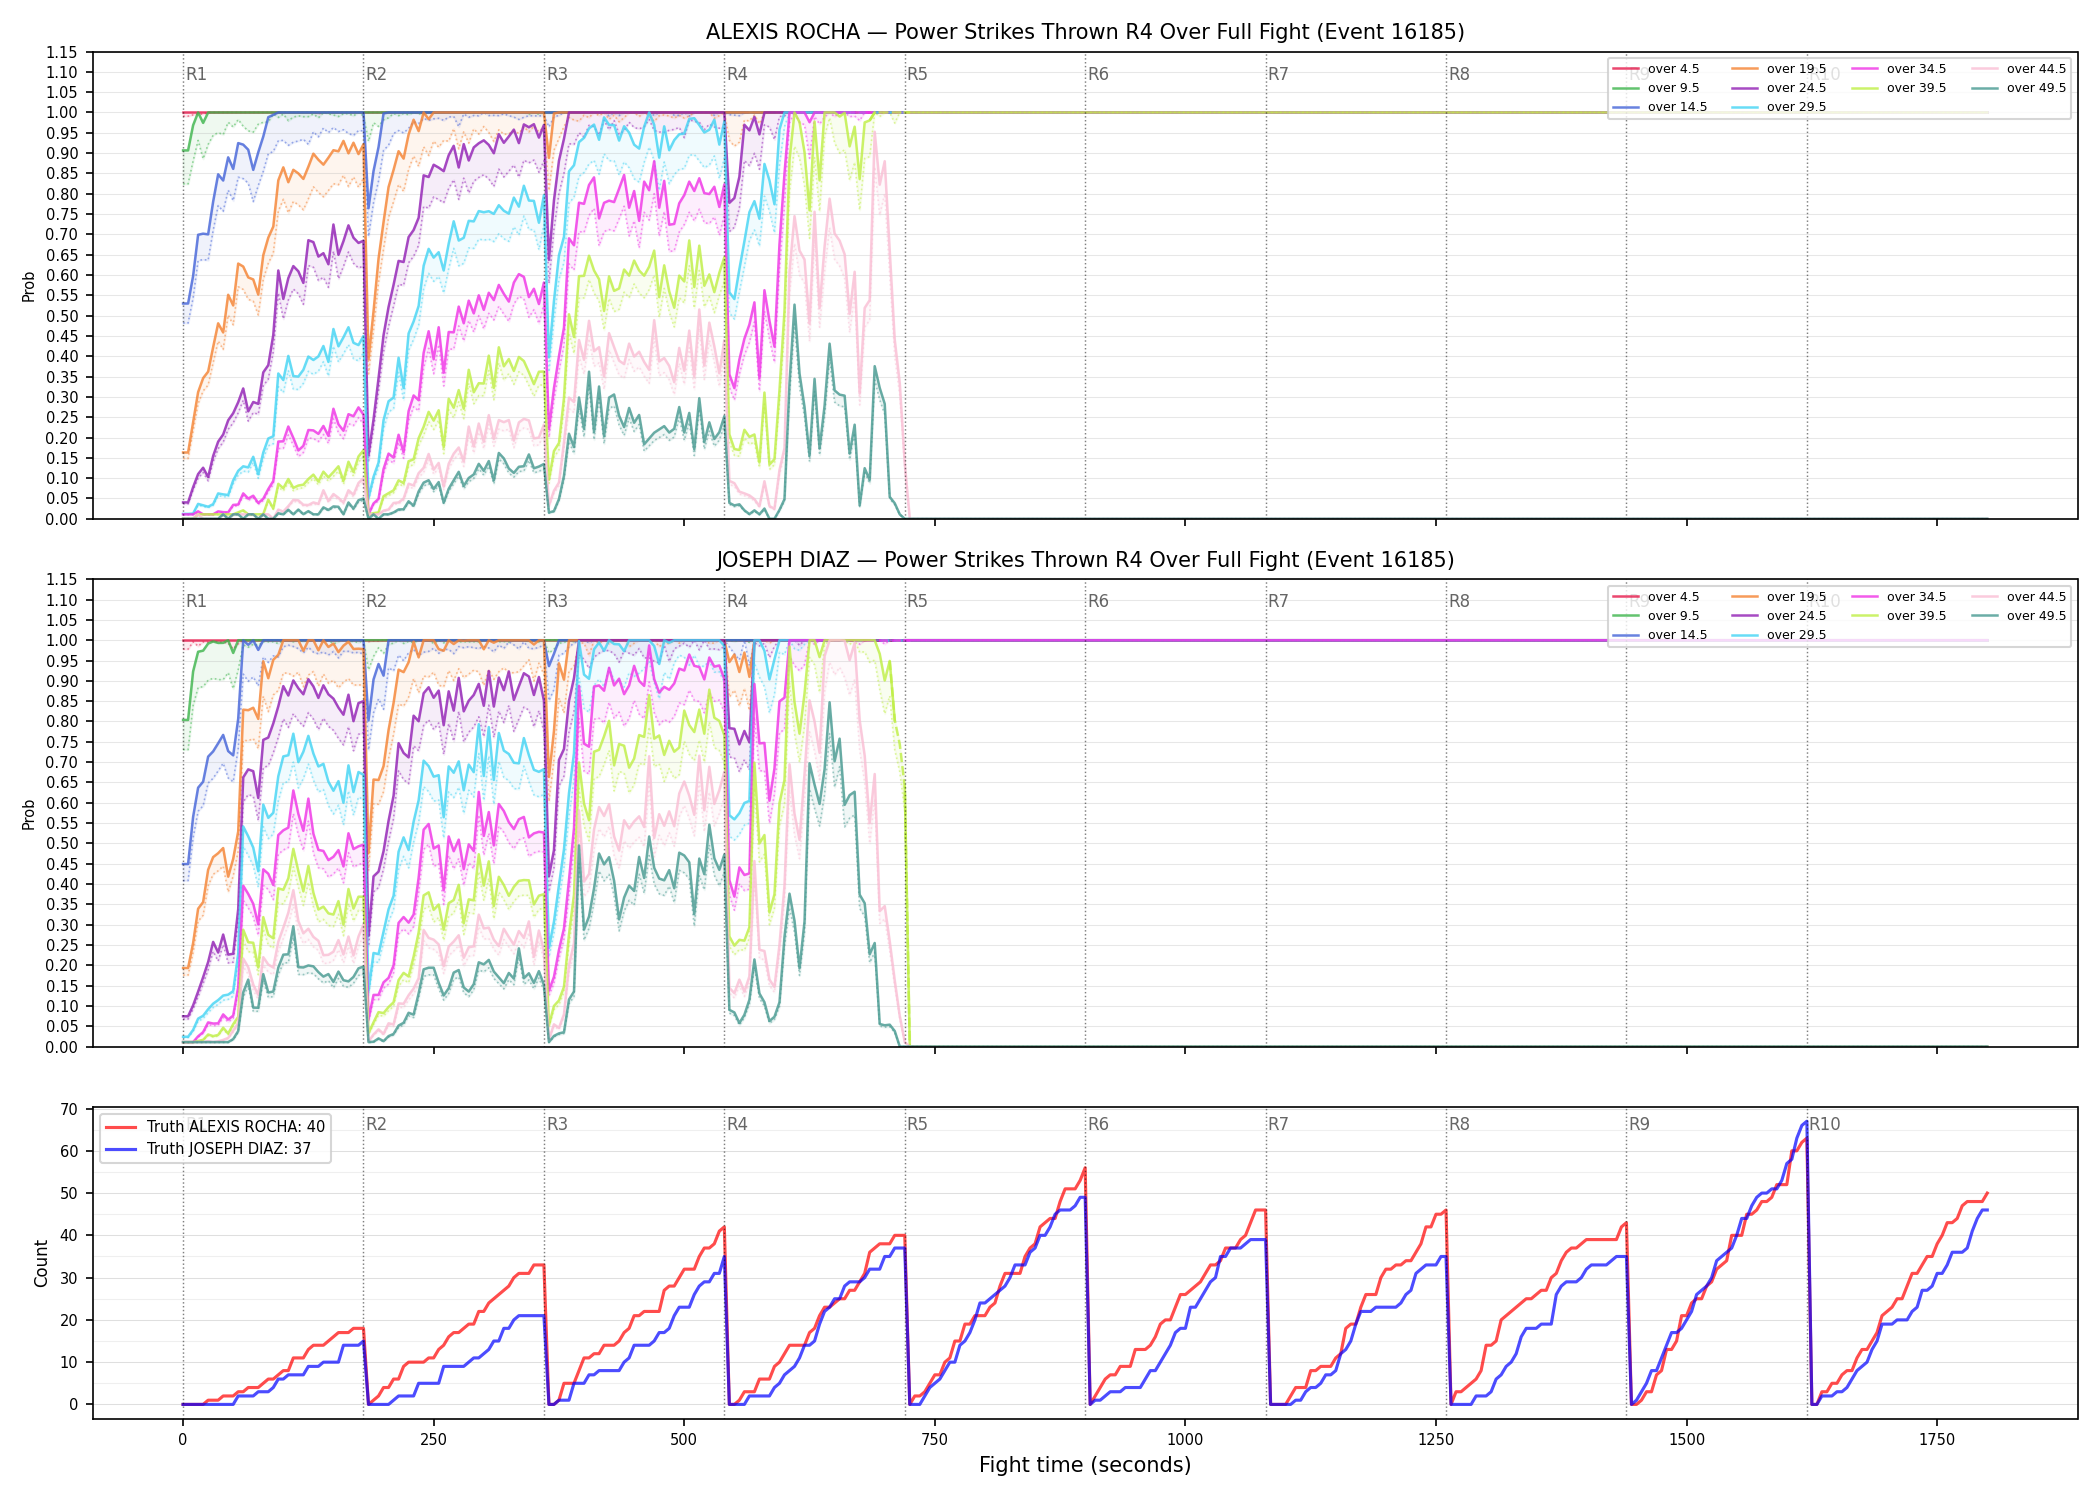Click the ALEXIS ROCHA chart title
The width and height of the screenshot is (2100, 1500).
[1085, 32]
